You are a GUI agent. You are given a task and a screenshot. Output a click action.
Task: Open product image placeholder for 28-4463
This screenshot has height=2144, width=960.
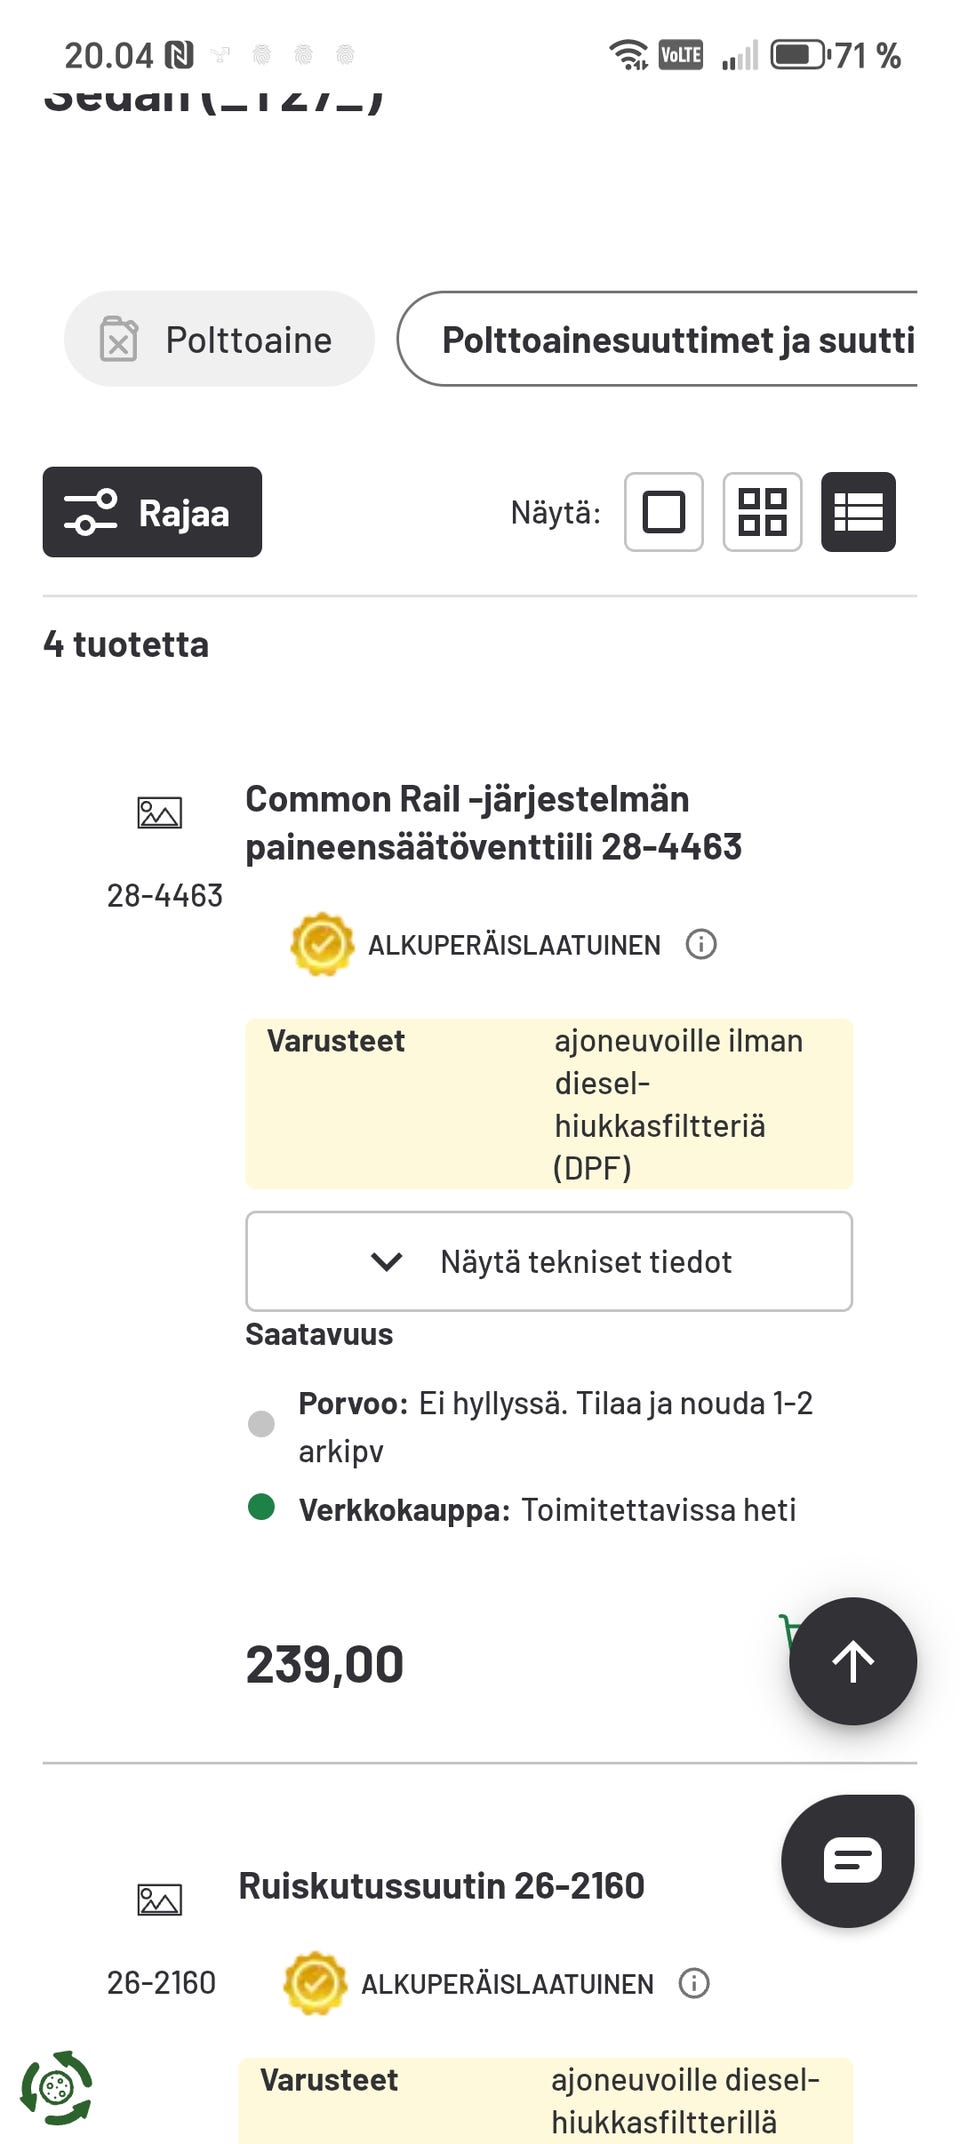point(159,813)
